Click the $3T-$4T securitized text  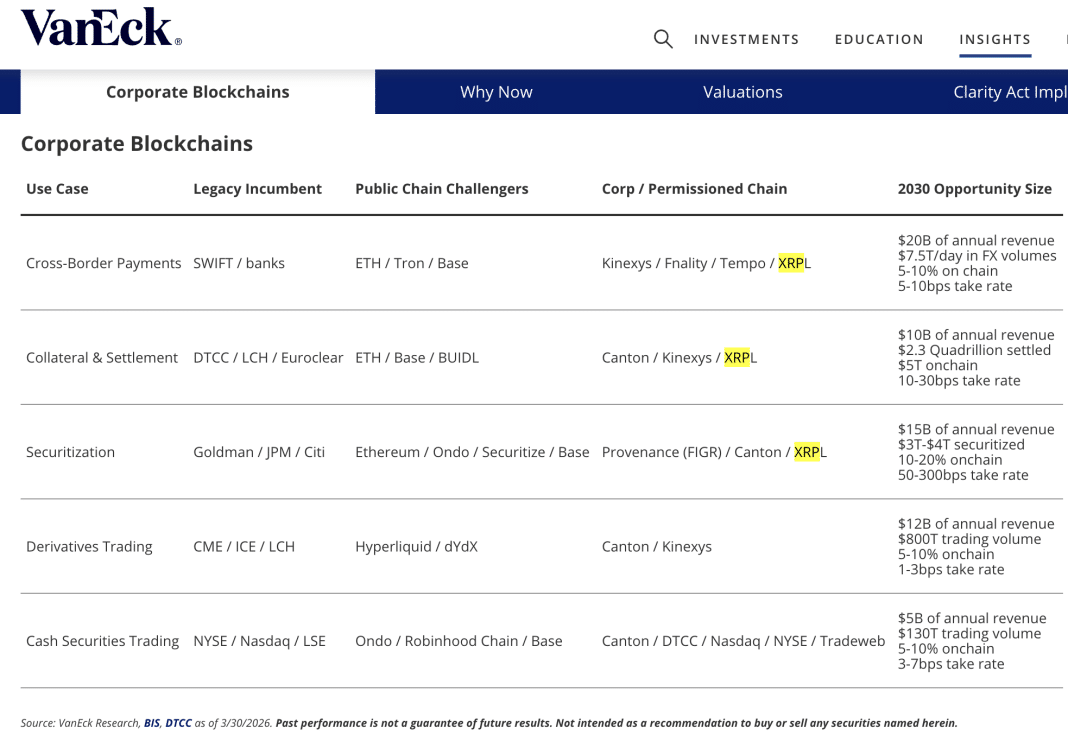pos(961,445)
